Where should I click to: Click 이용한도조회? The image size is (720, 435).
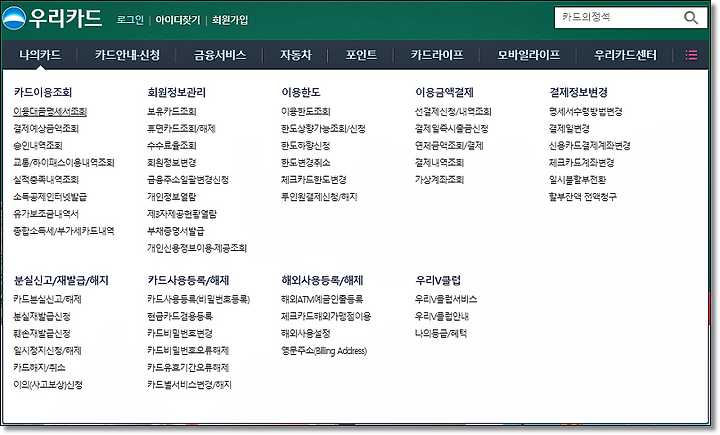pyautogui.click(x=306, y=112)
